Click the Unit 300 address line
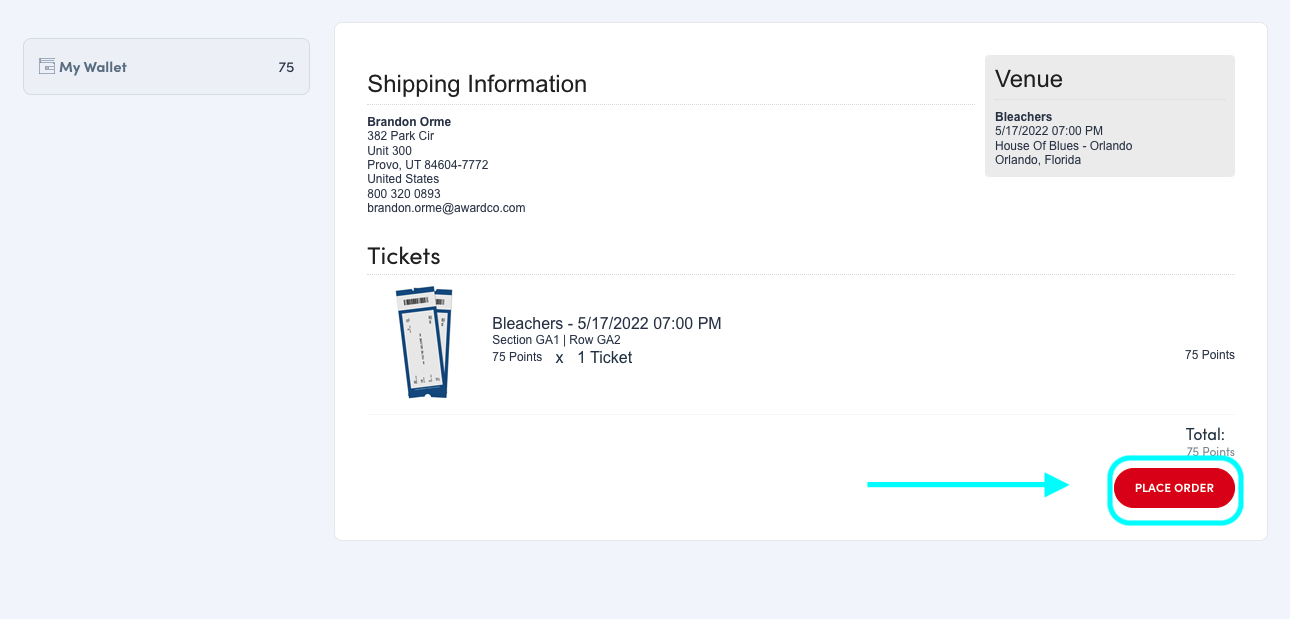 tap(389, 151)
